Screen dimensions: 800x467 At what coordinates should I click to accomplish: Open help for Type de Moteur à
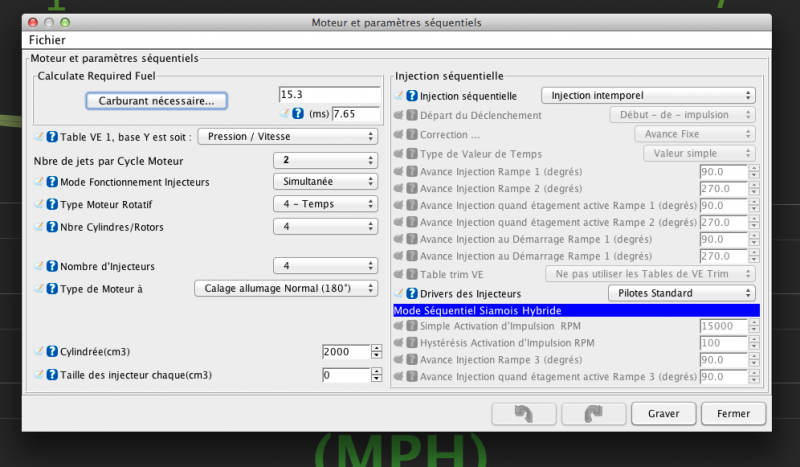click(52, 288)
